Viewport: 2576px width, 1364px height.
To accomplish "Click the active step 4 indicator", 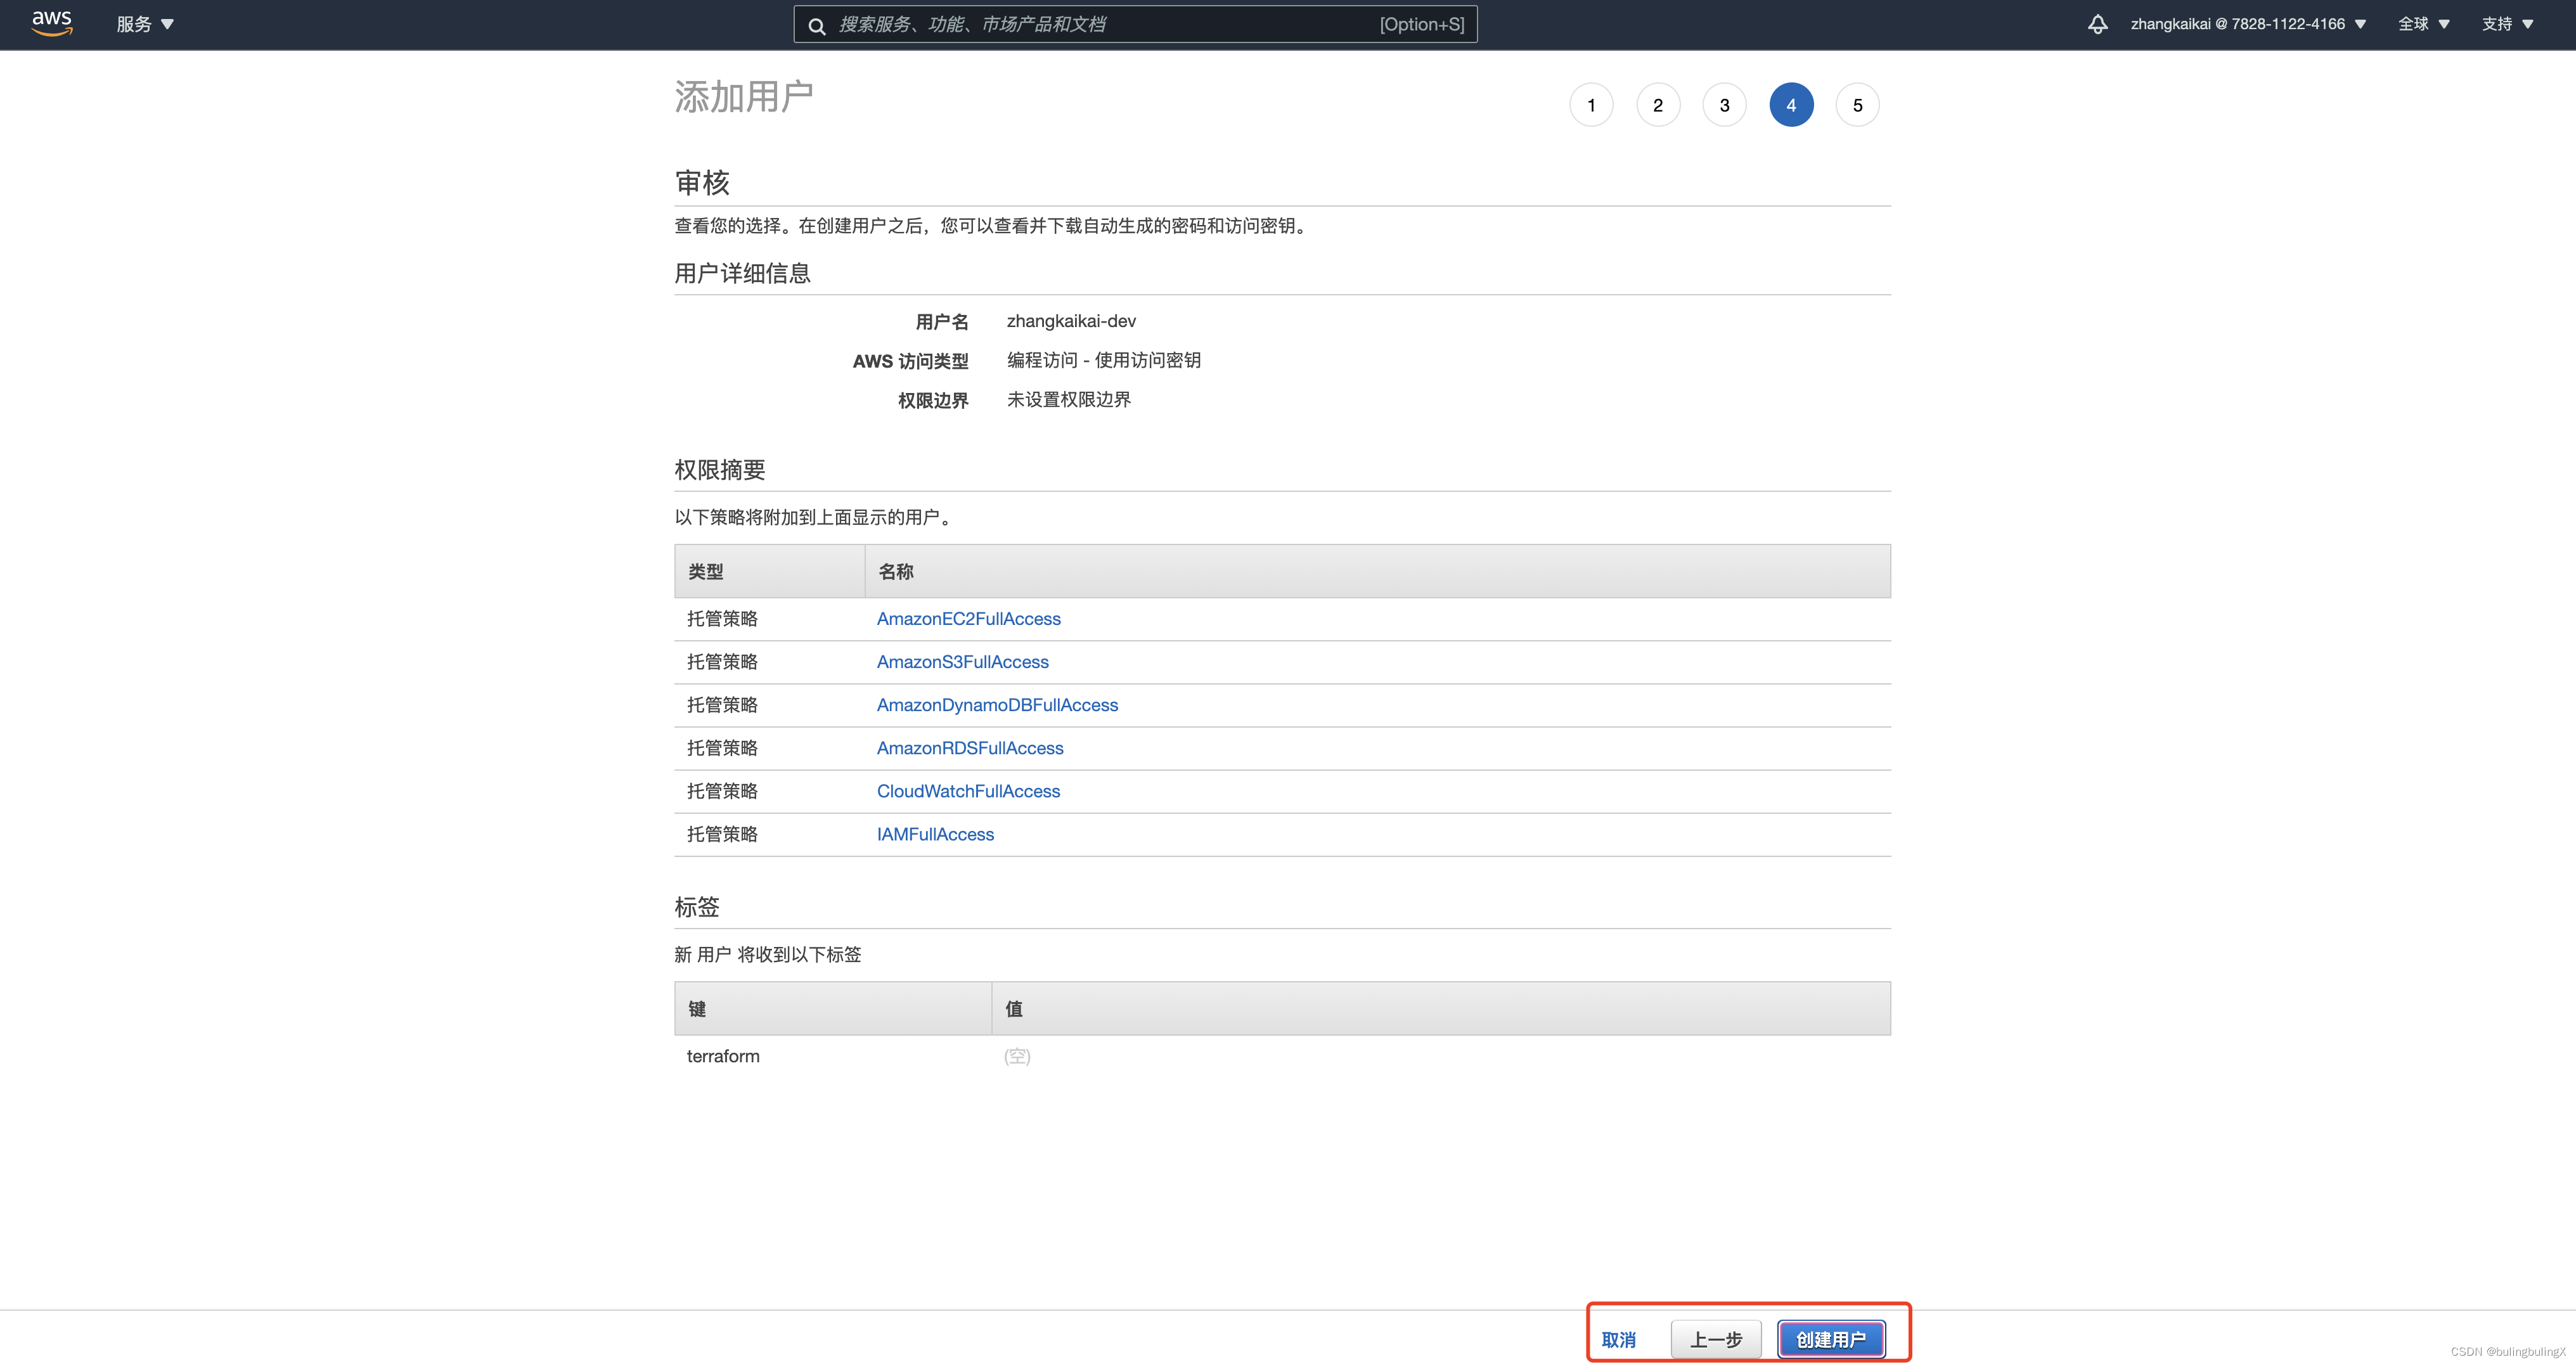I will (1790, 105).
